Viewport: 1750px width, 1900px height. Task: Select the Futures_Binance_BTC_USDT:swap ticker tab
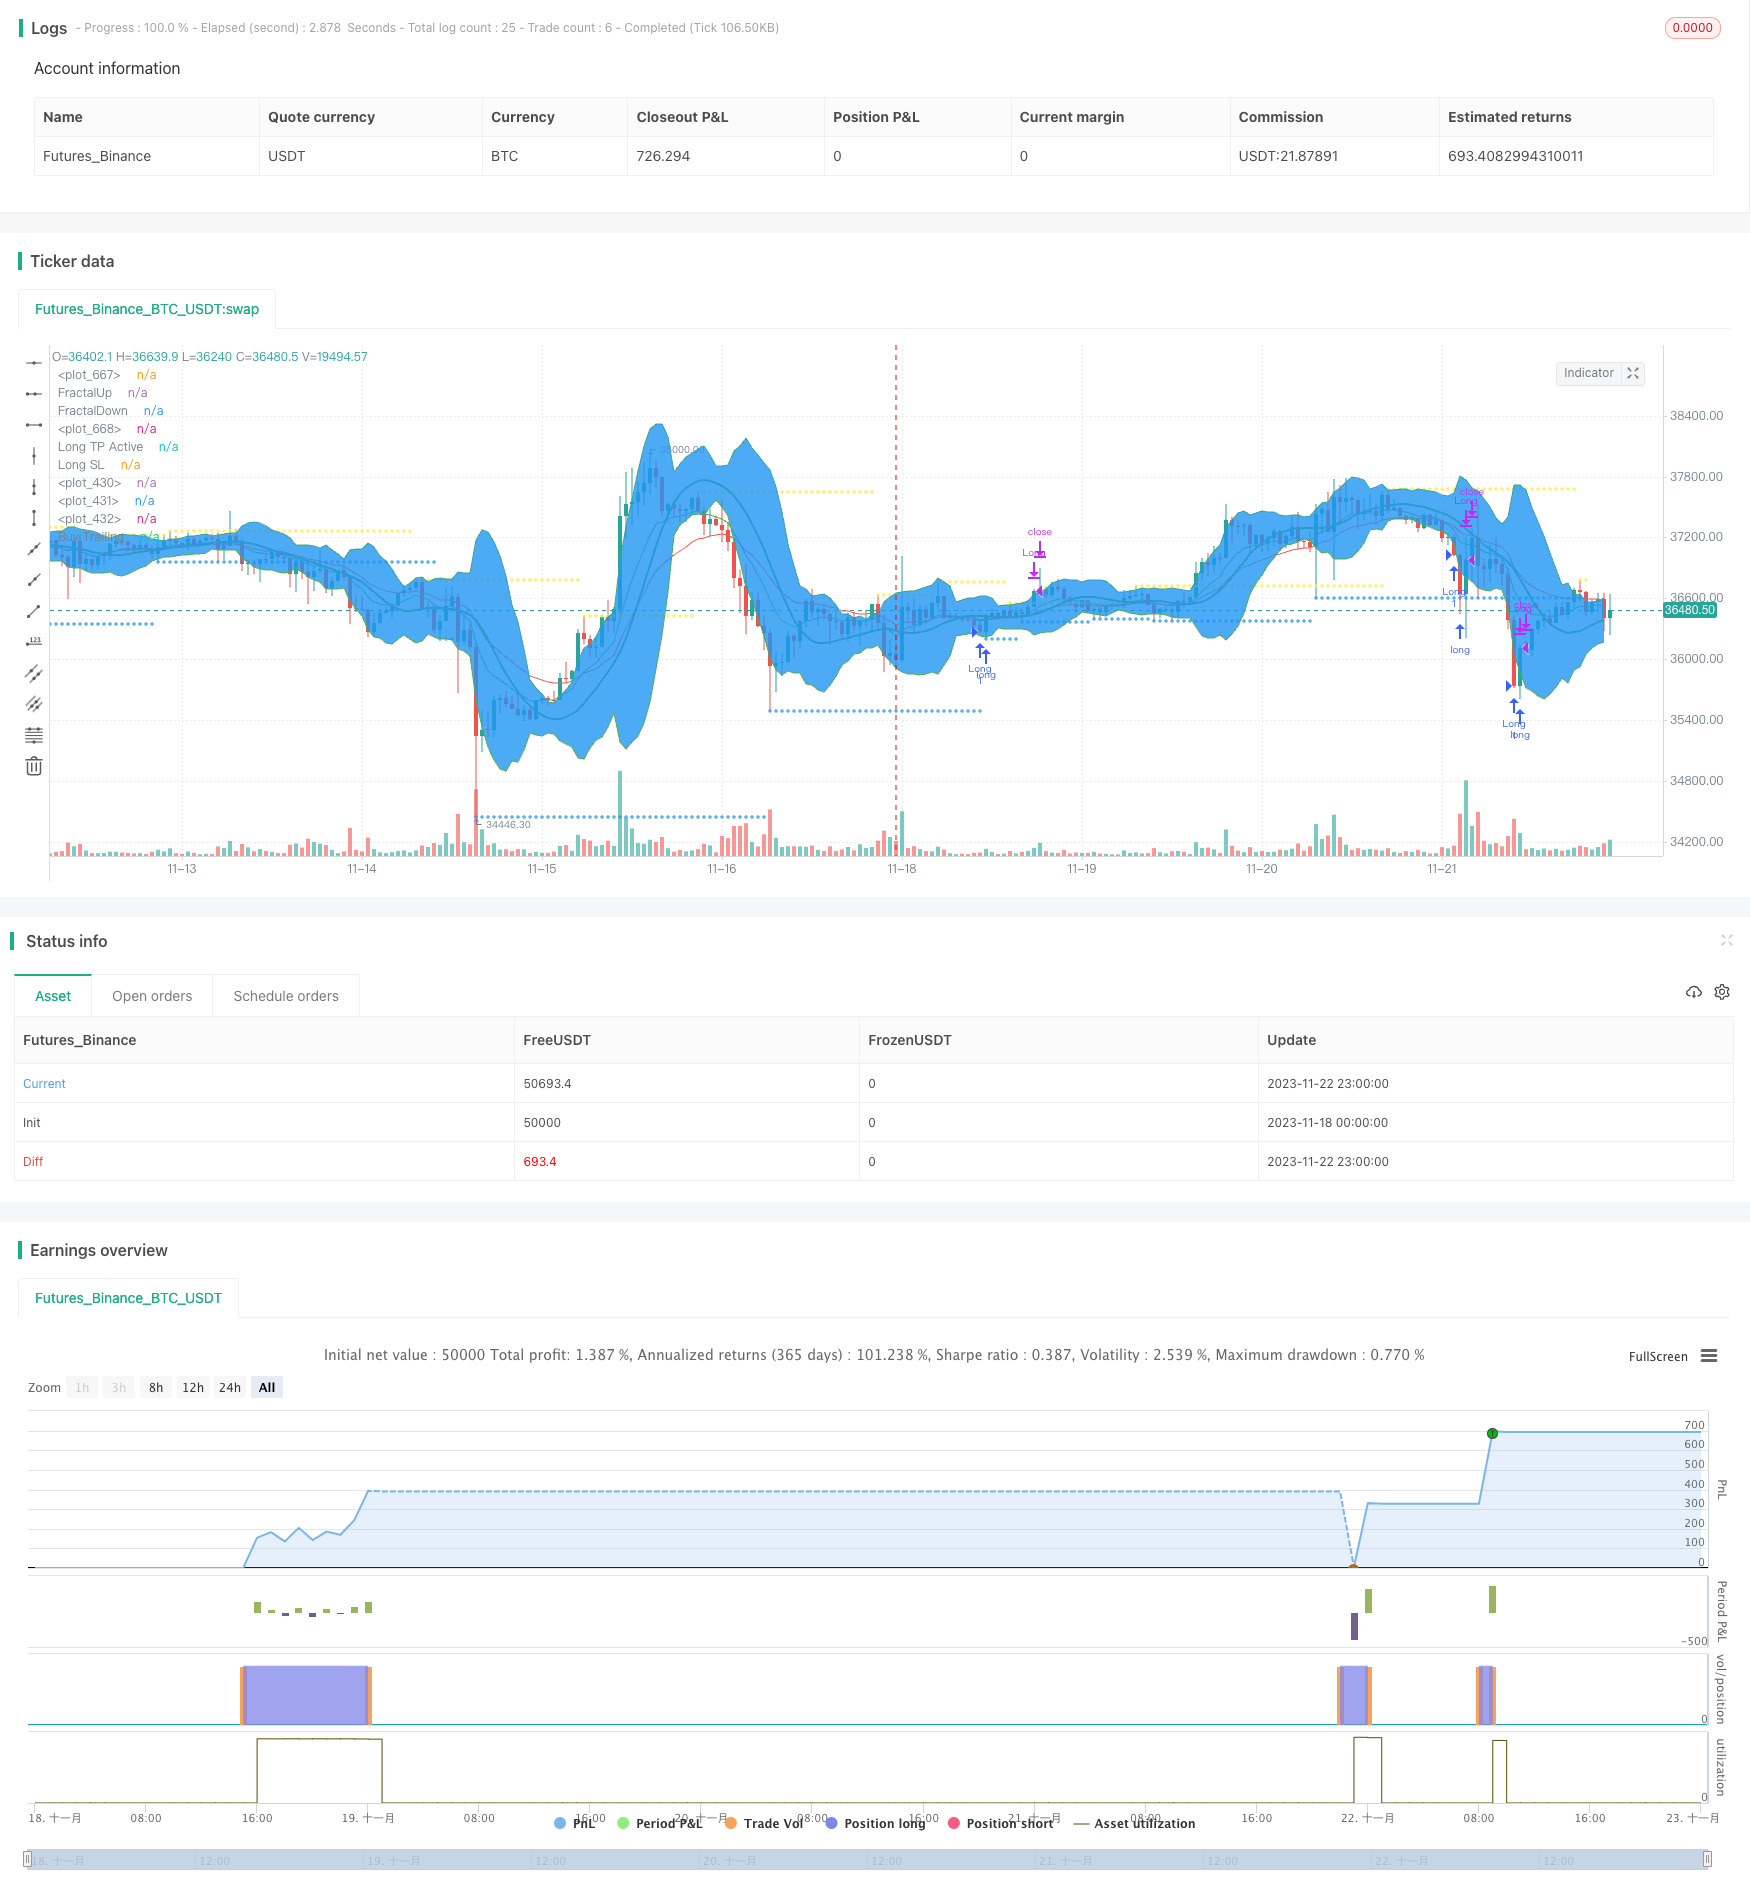coord(147,309)
